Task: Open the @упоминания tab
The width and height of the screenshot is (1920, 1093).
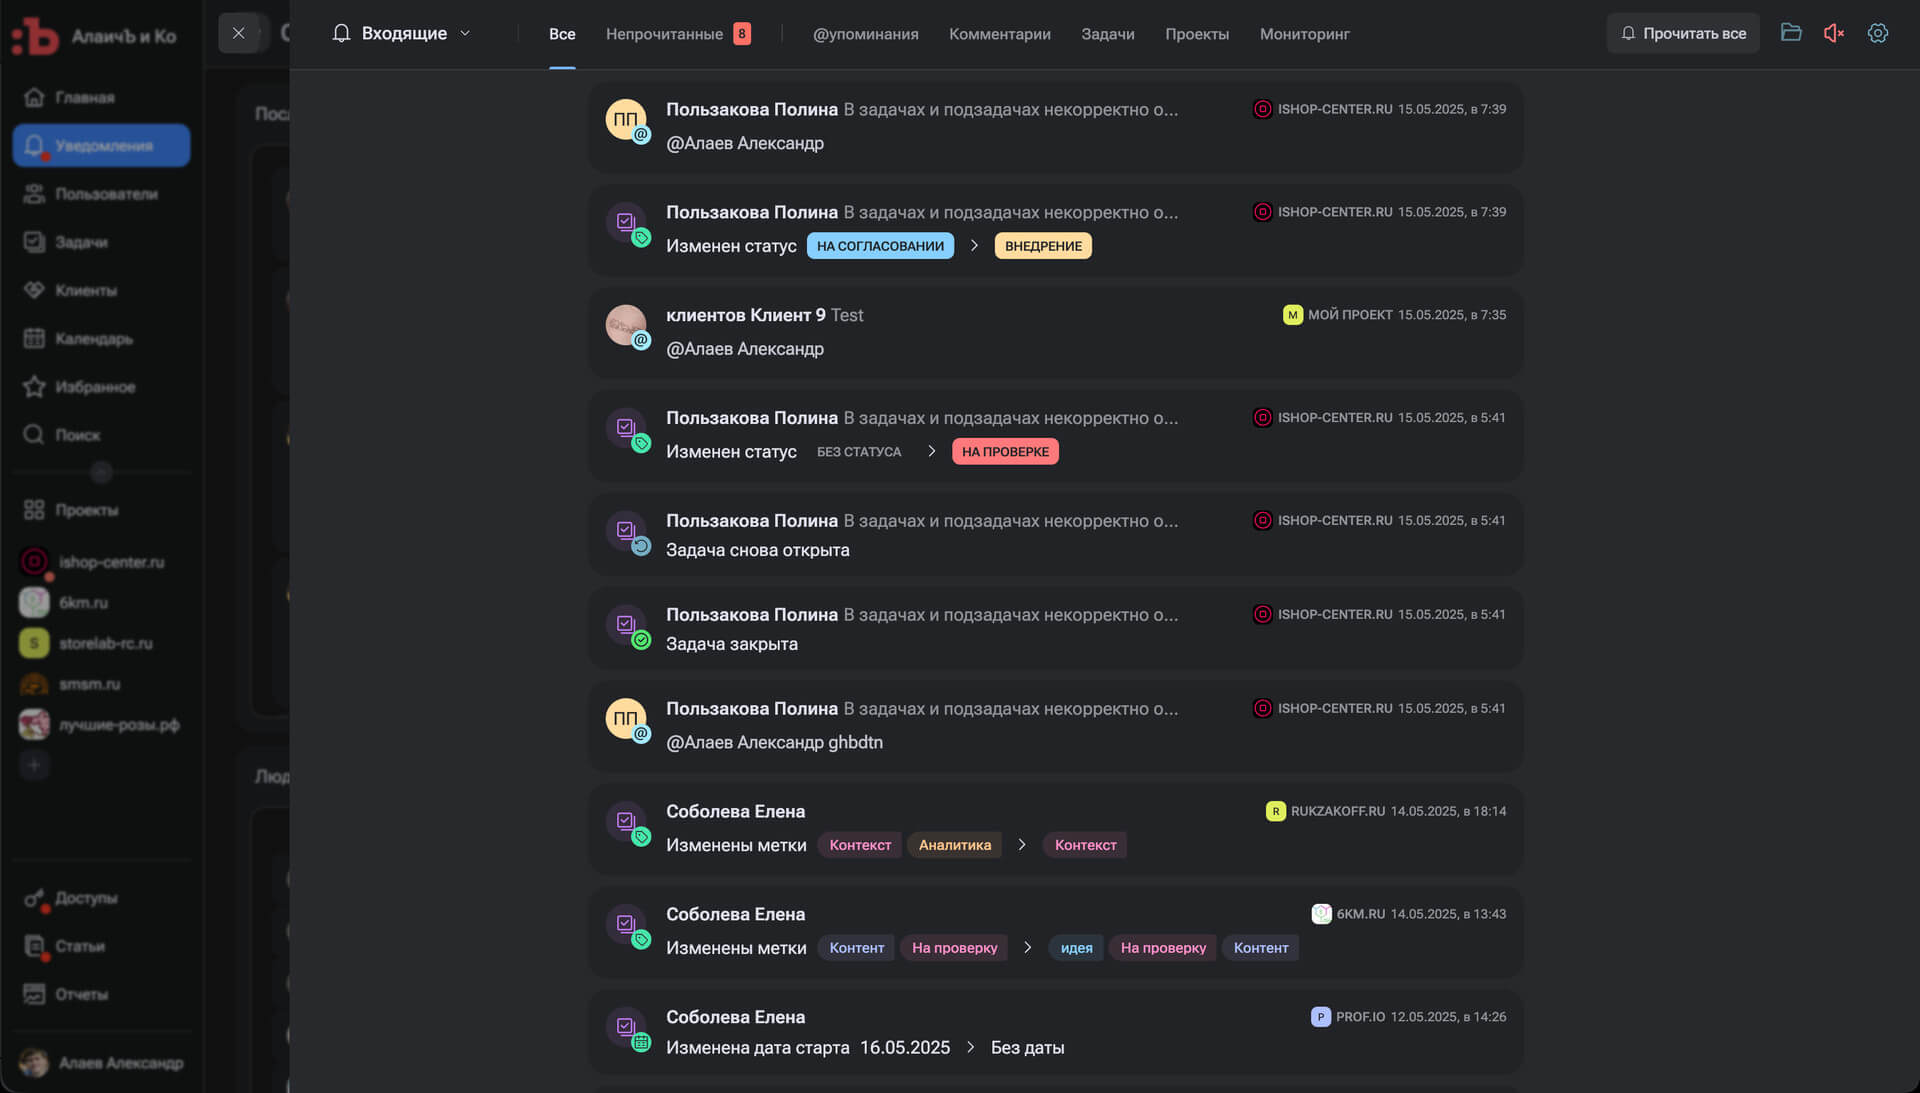Action: (x=865, y=34)
